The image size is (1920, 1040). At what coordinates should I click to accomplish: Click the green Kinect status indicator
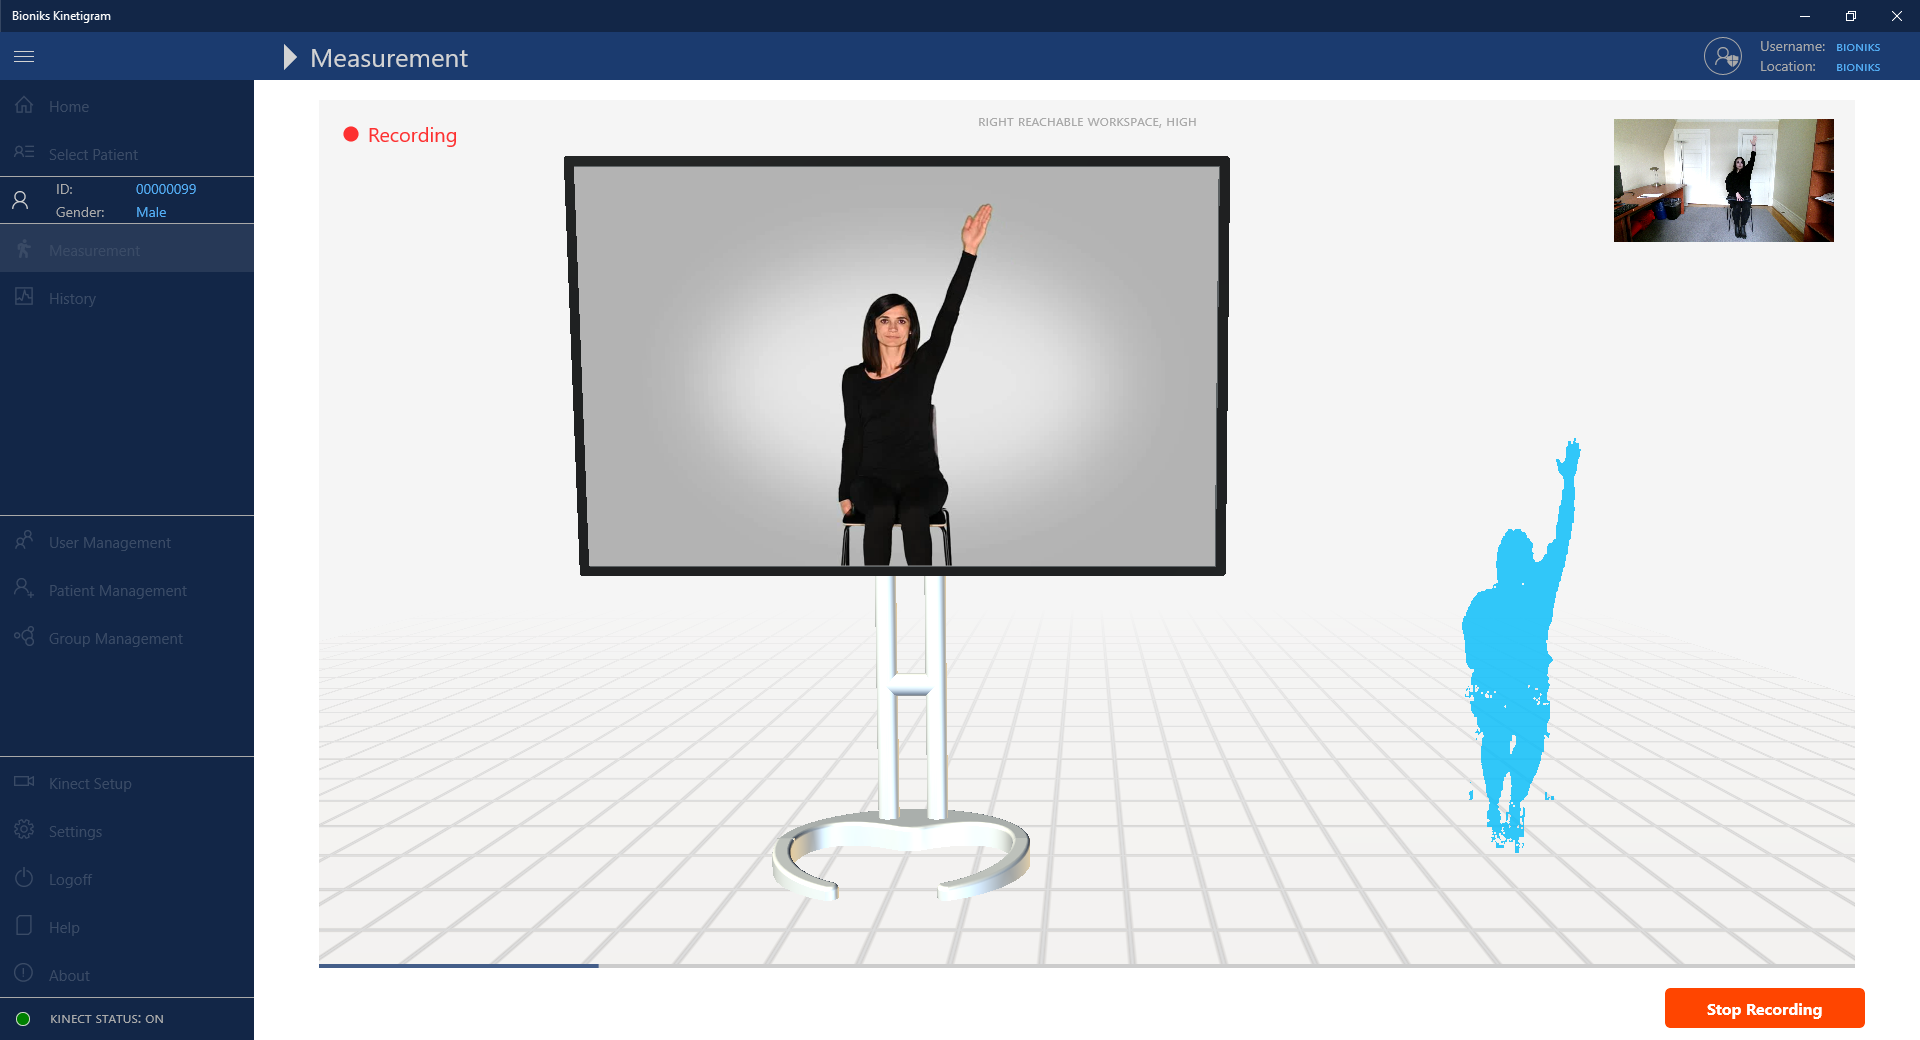[24, 1019]
